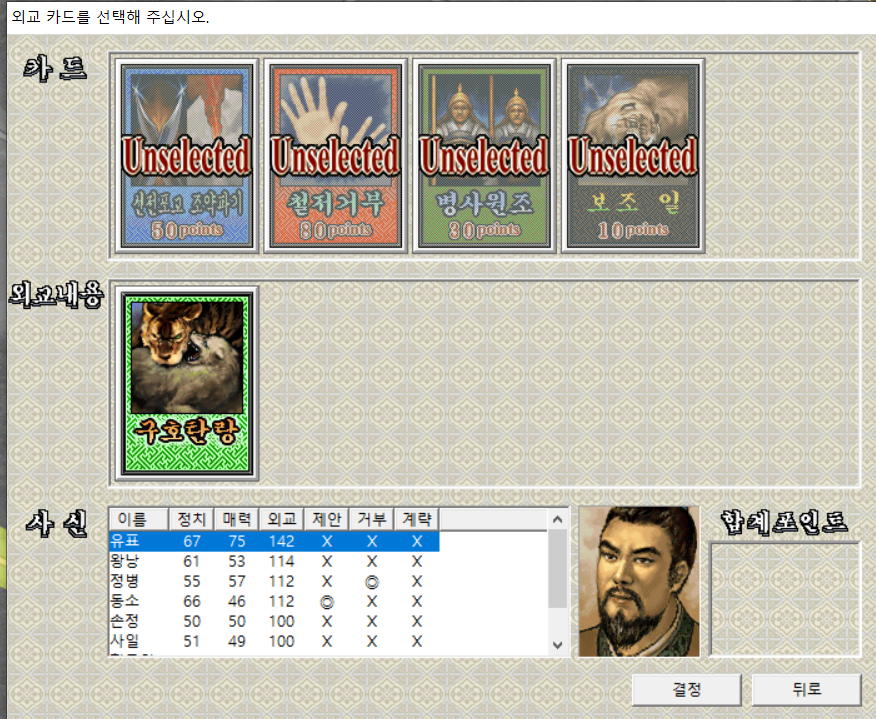The image size is (876, 719).
Task: Select envoy 동소 in the list
Action: coord(274,602)
